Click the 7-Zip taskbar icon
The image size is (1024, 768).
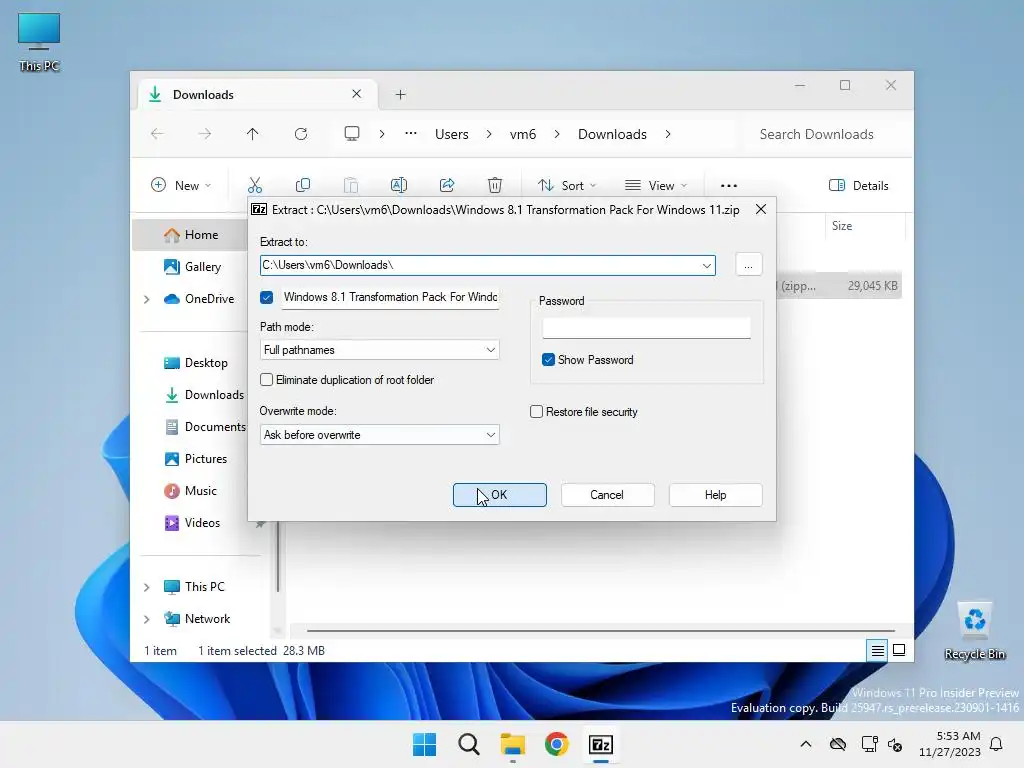click(x=601, y=744)
